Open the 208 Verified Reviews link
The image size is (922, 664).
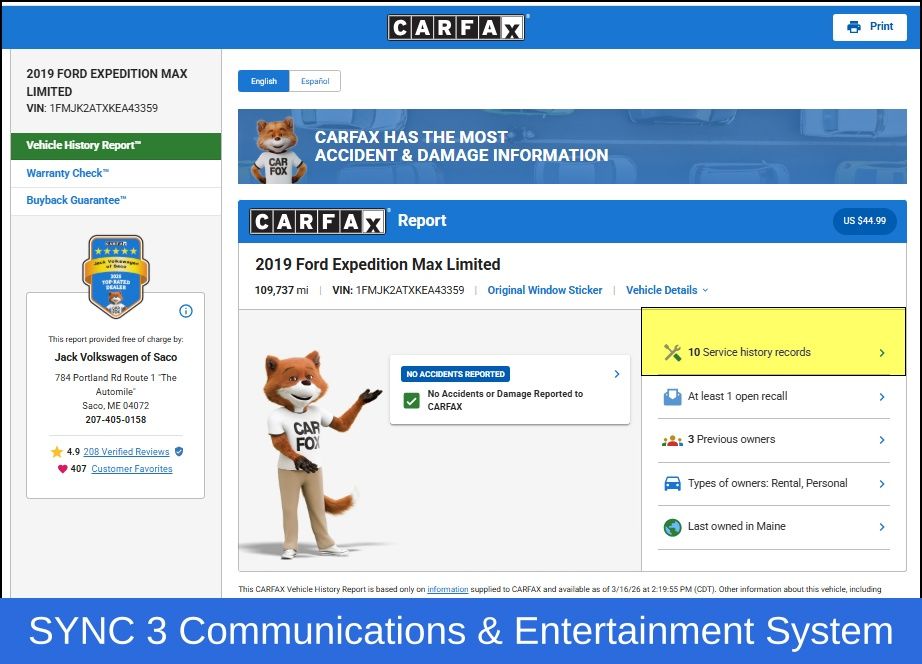[x=126, y=452]
